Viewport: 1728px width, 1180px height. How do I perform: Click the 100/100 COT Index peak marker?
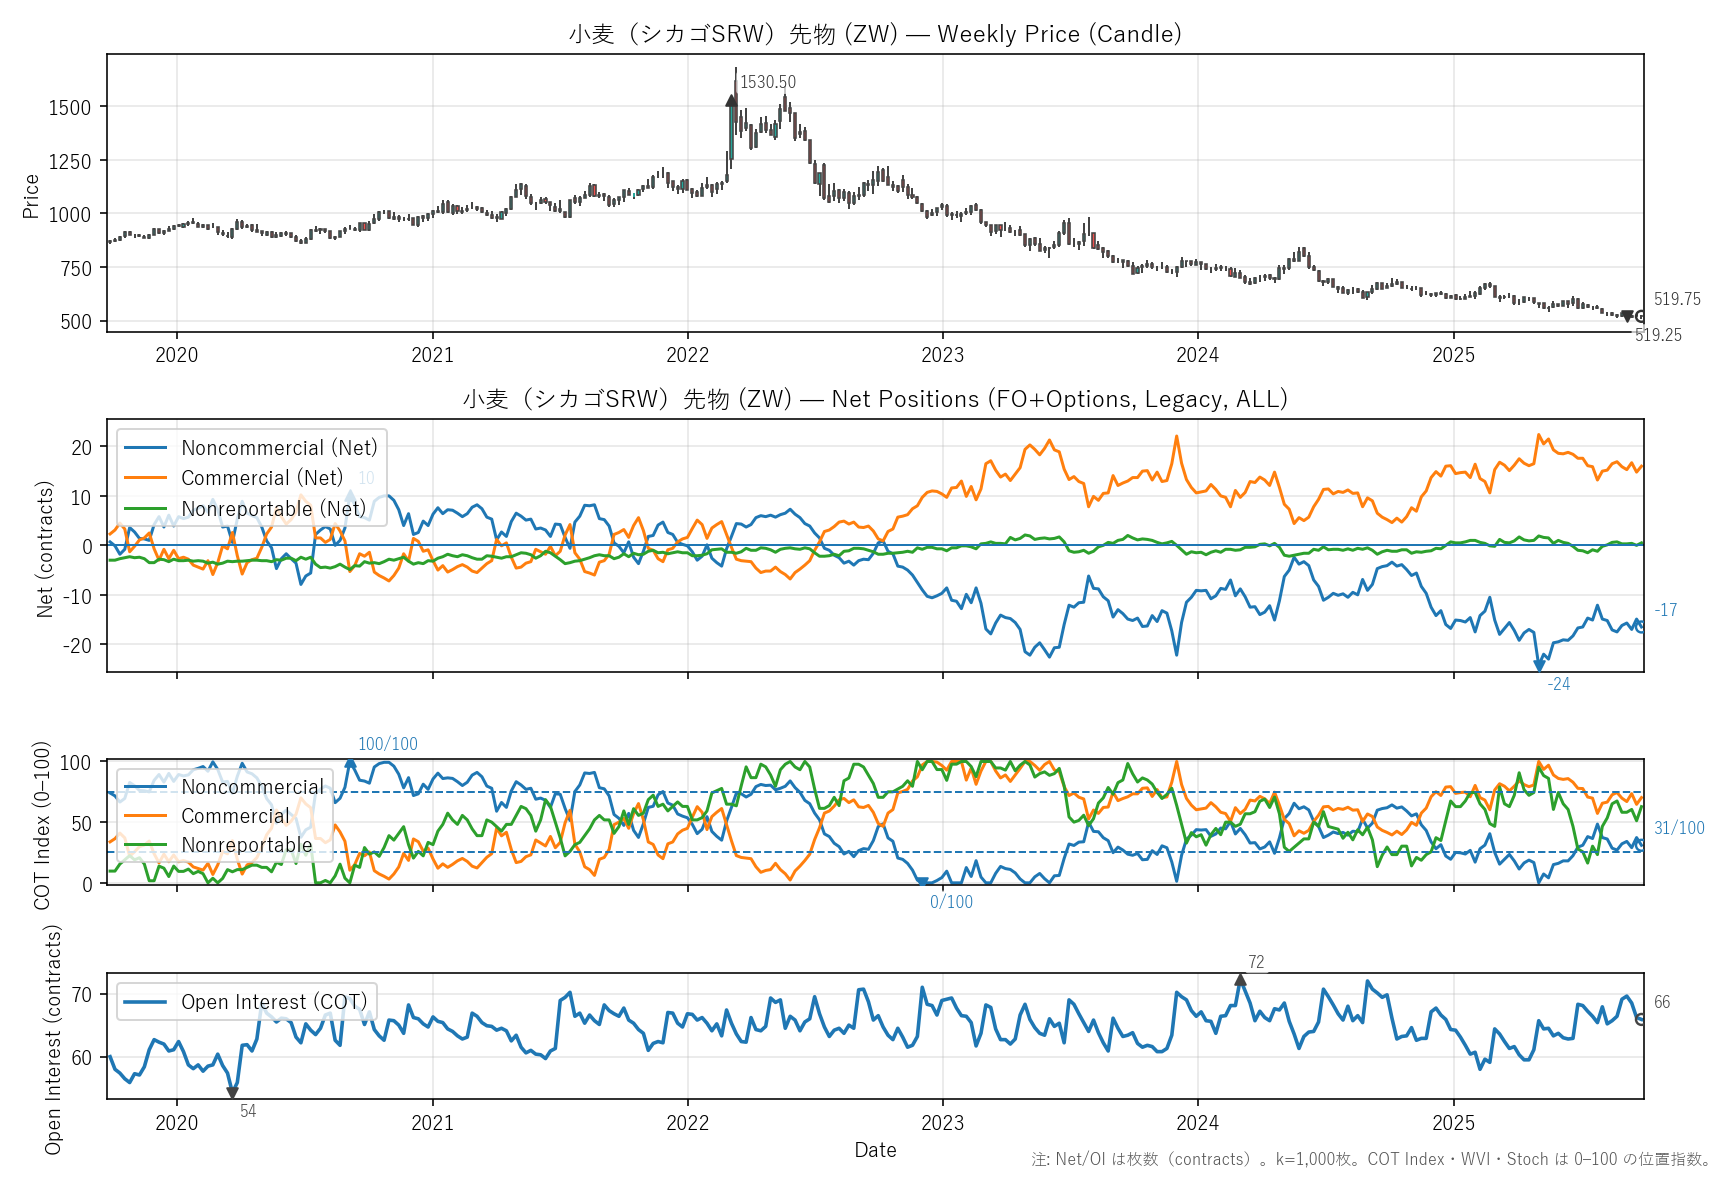(350, 763)
